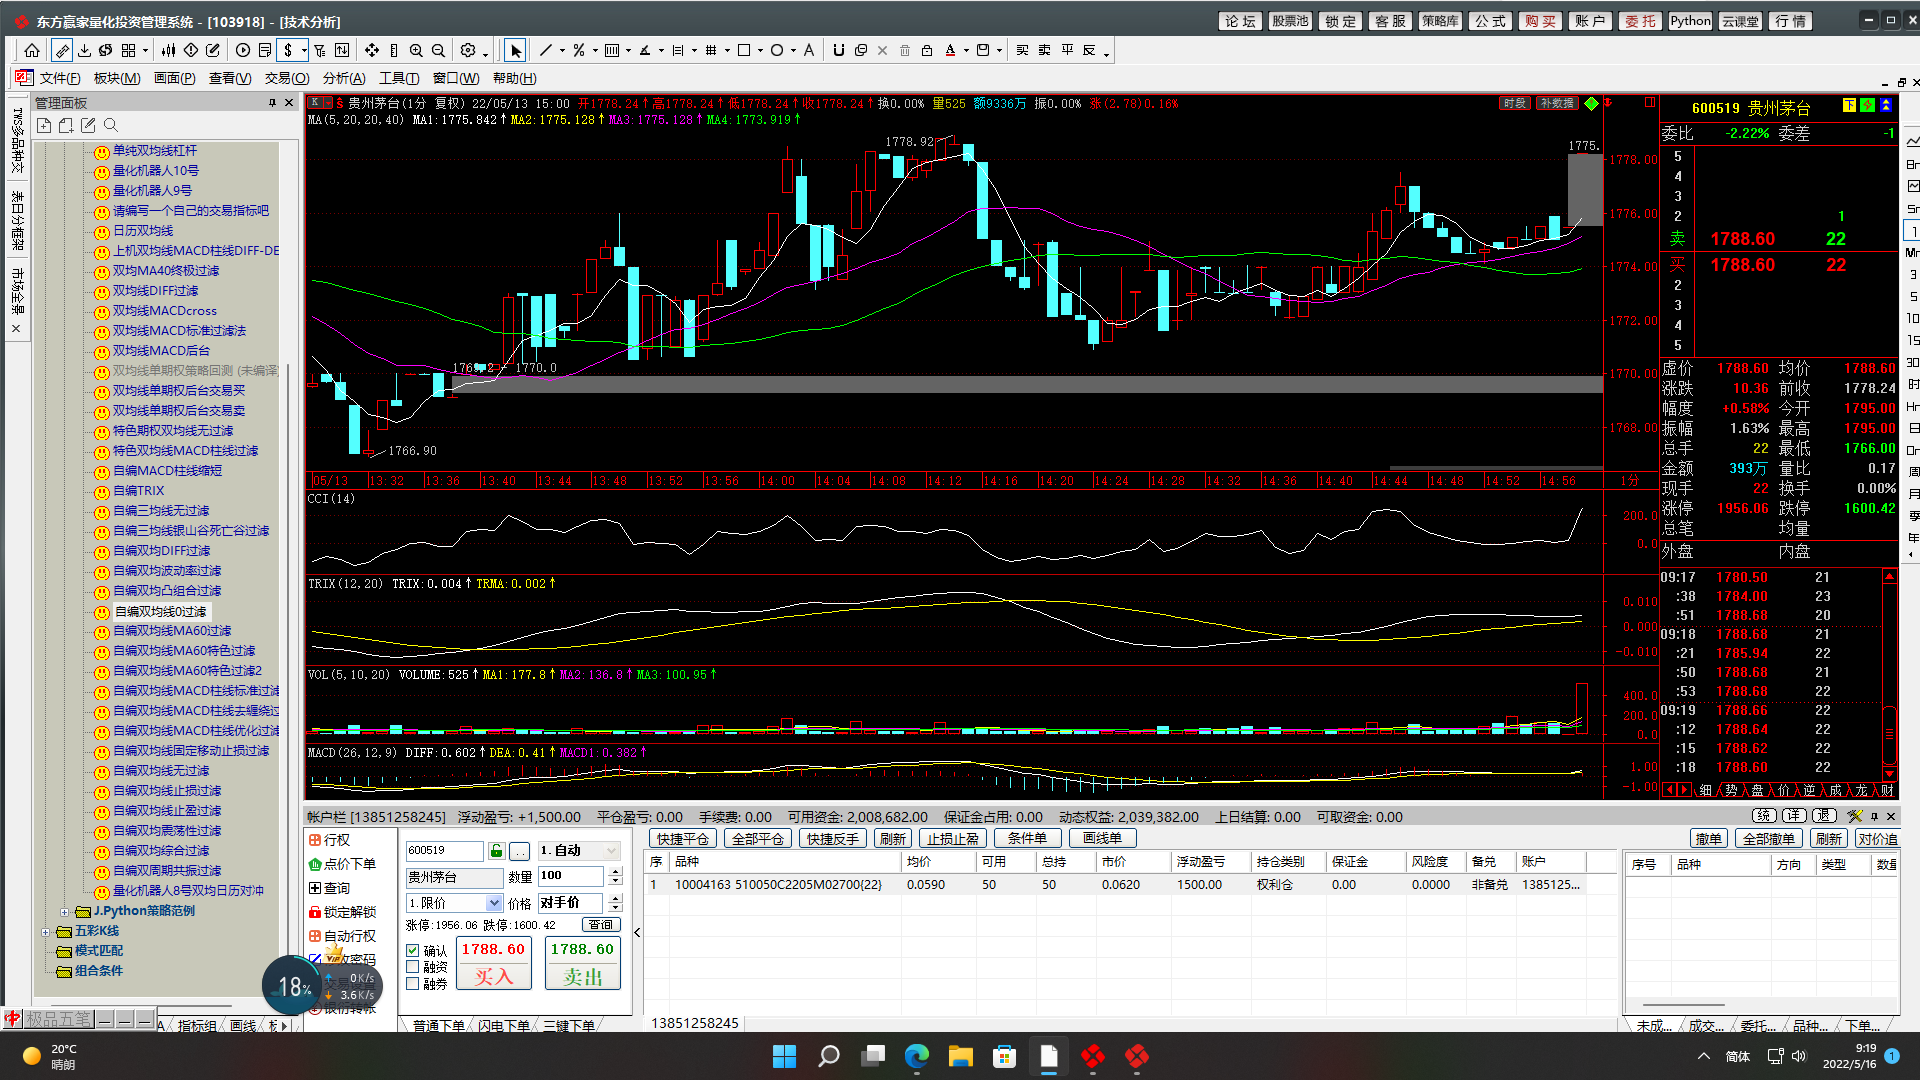
Task: Click the trash delete drawings icon
Action: tap(905, 50)
